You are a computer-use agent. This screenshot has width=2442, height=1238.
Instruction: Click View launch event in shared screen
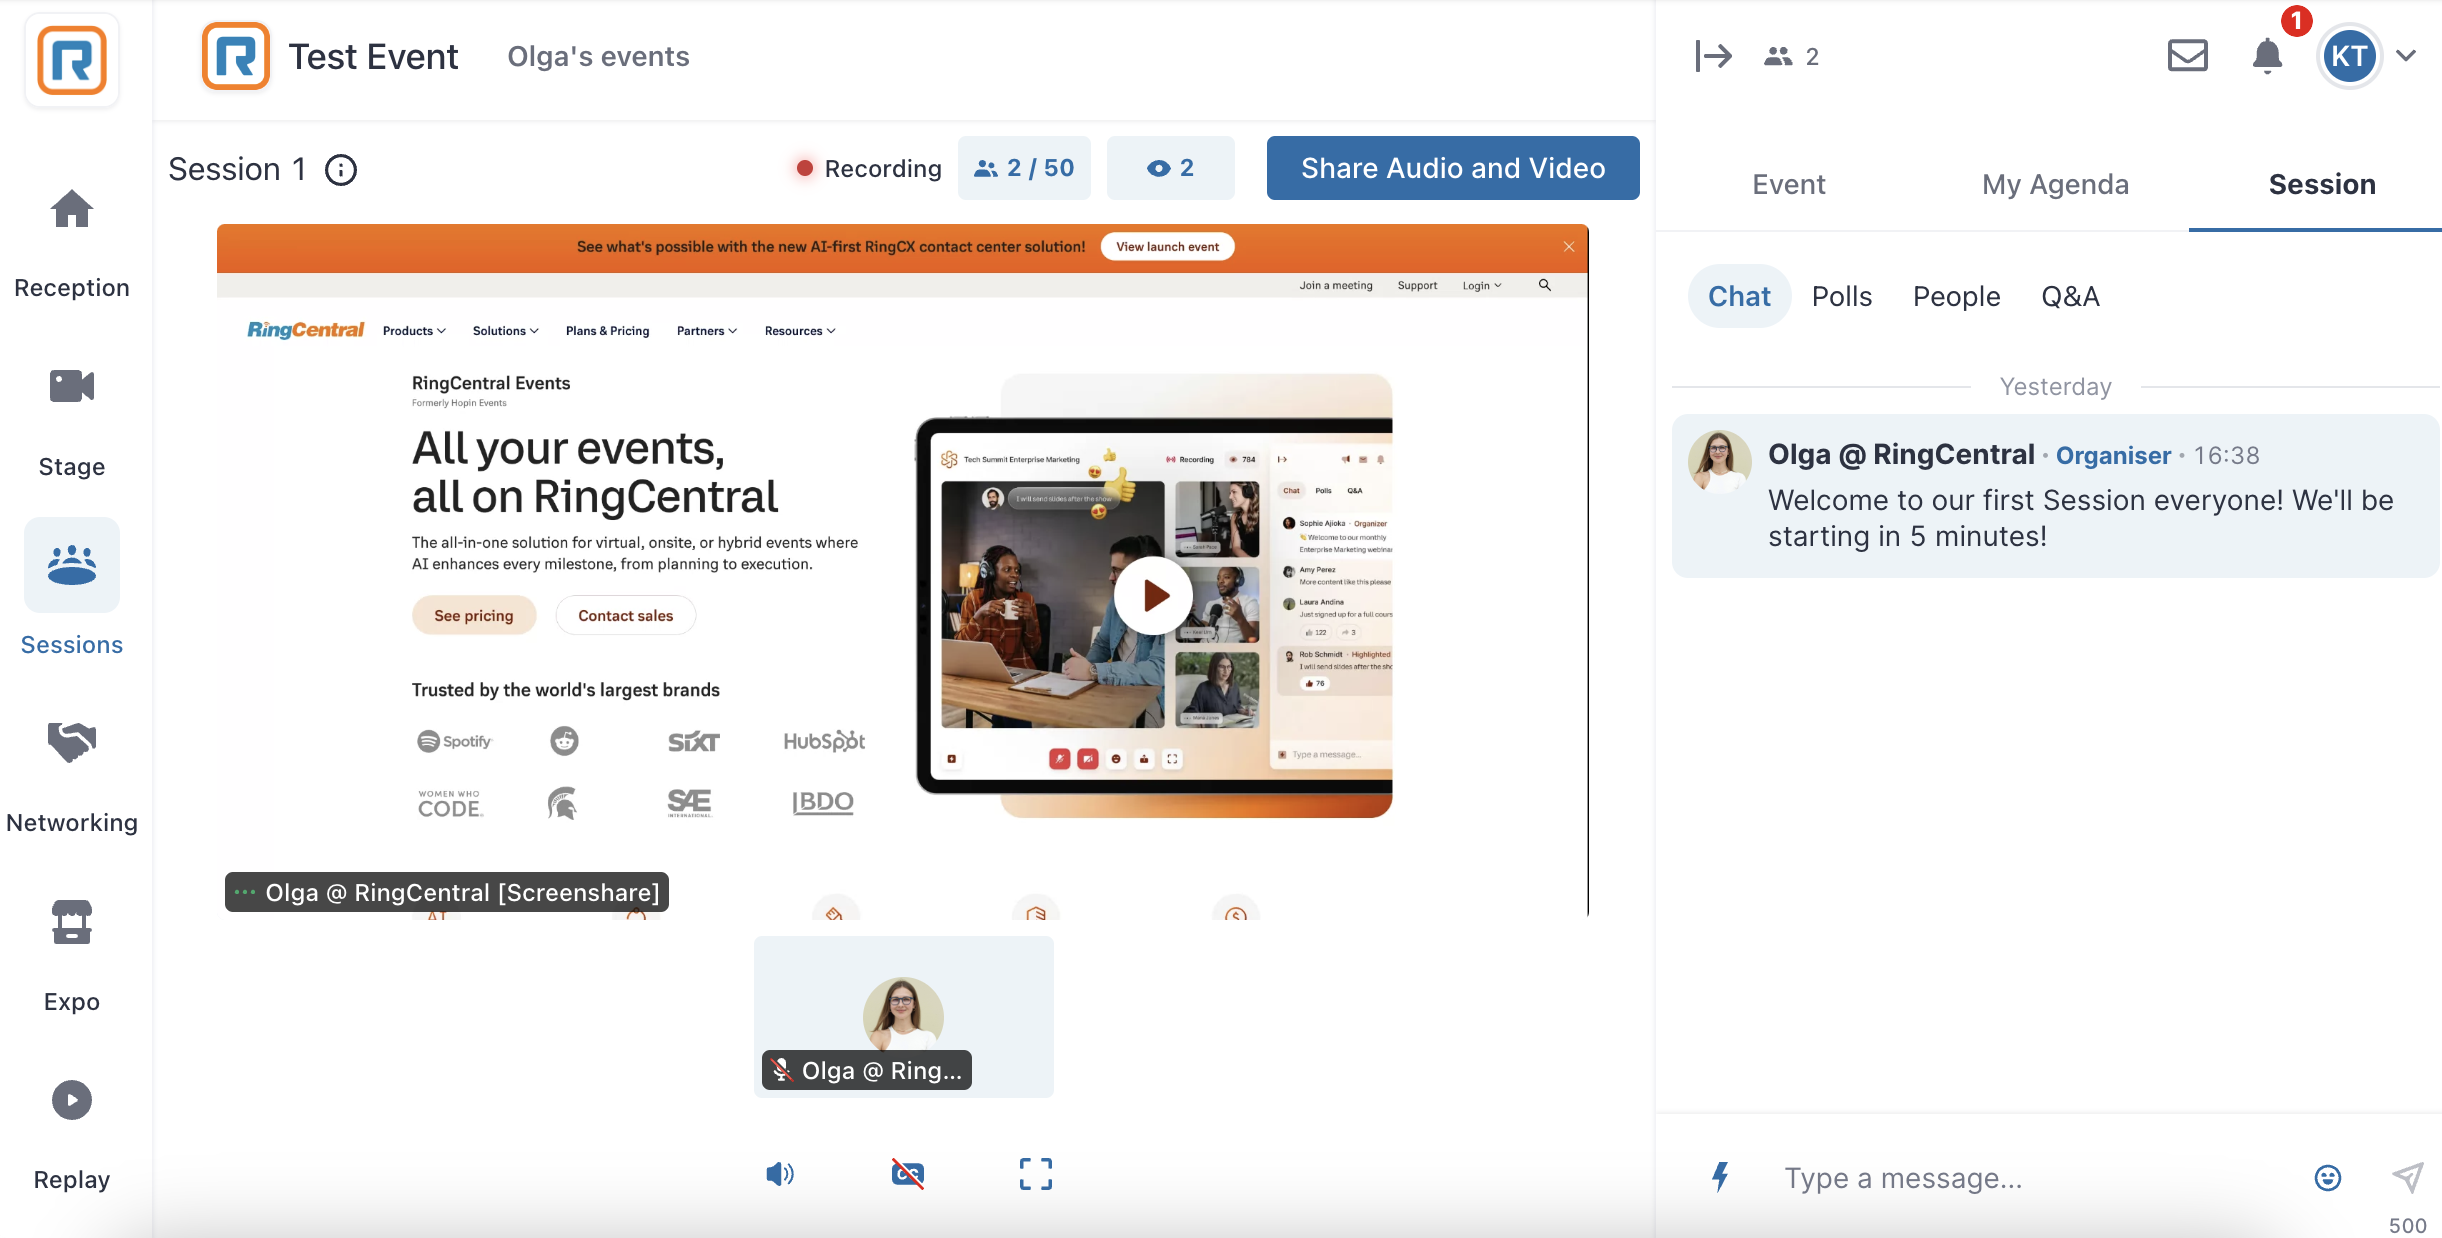(x=1167, y=247)
